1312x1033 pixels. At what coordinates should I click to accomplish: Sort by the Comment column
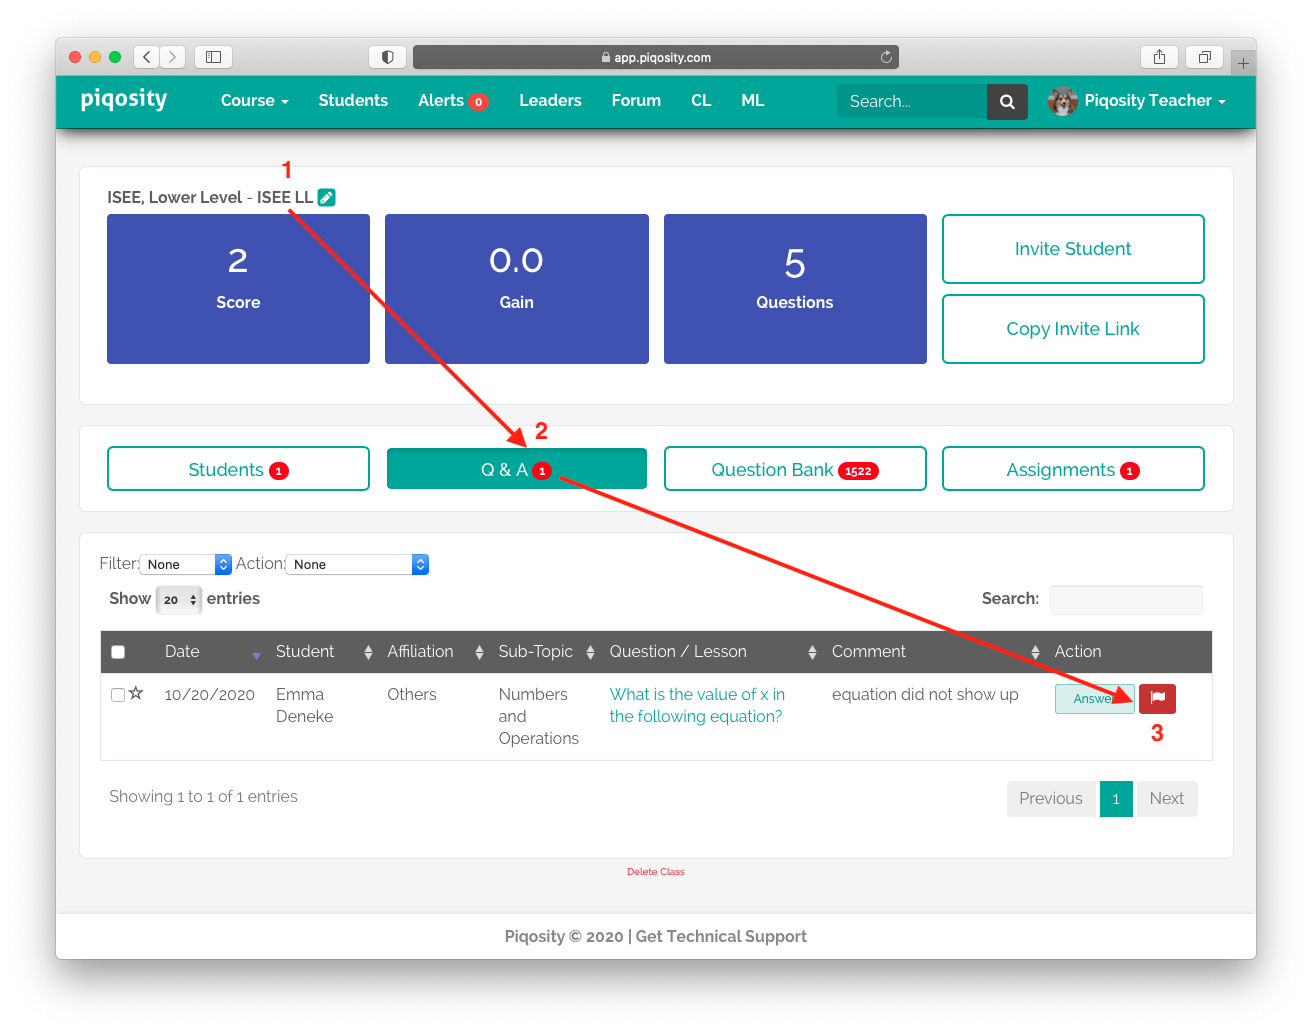tap(935, 652)
